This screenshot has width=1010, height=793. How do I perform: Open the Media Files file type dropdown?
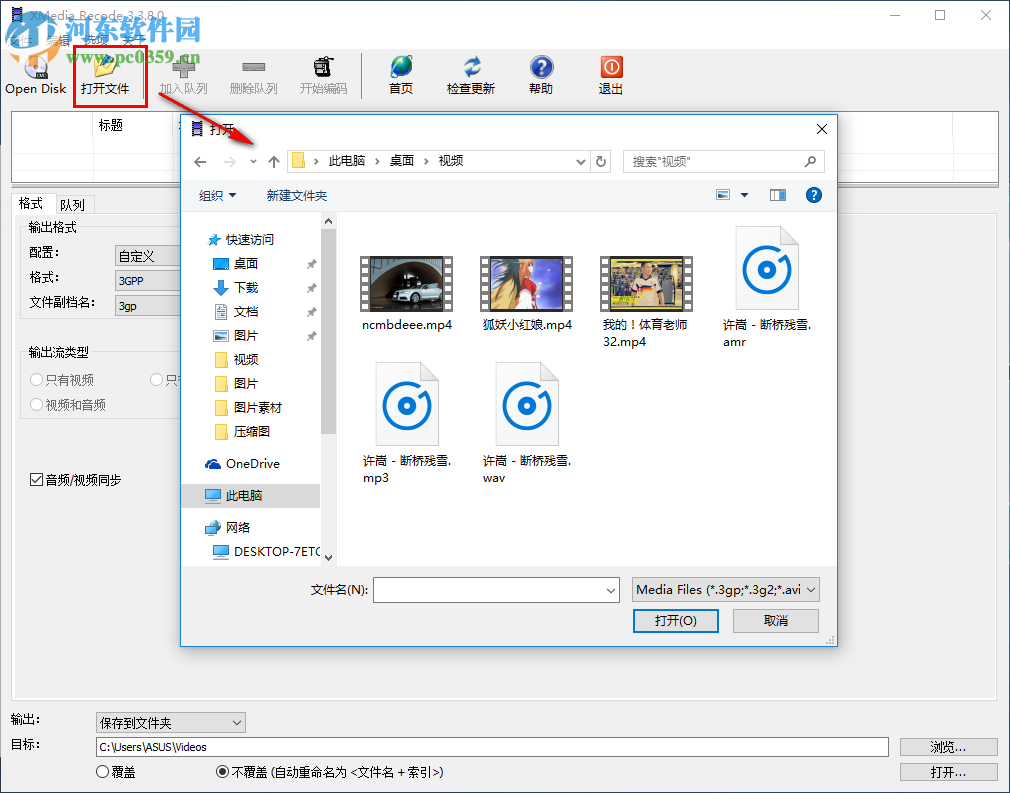pyautogui.click(x=722, y=589)
